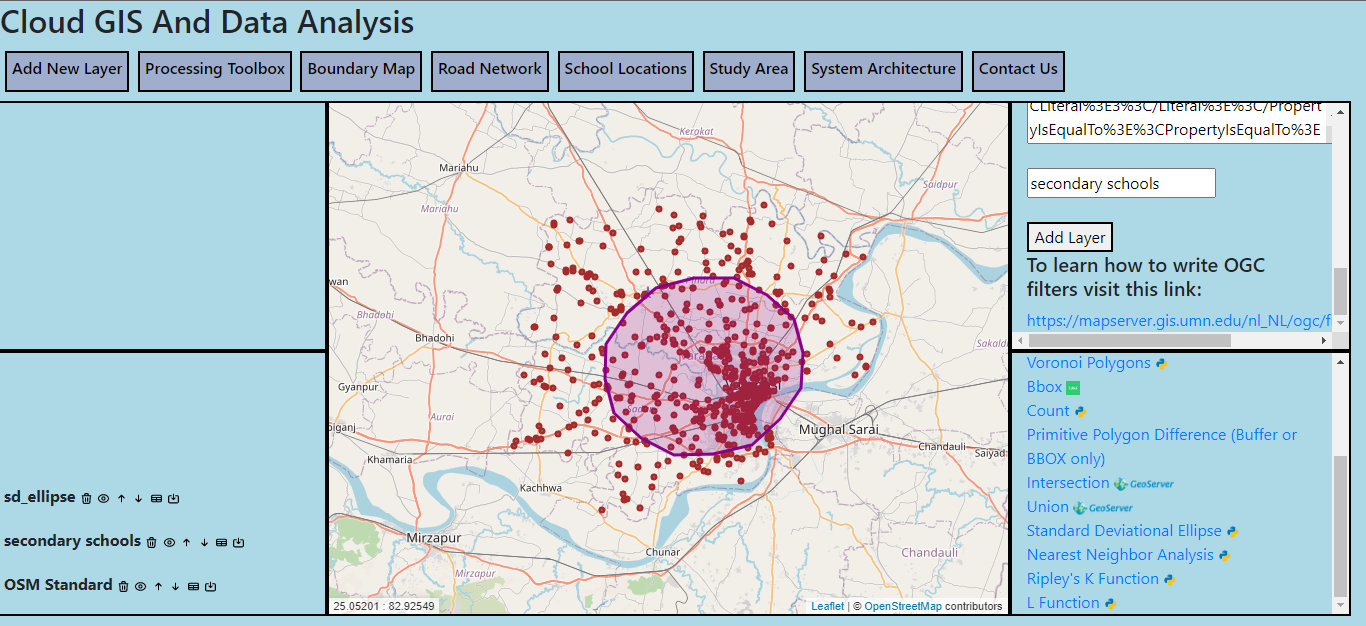Move sd_ellipse layer down with arrow
1366x626 pixels.
tap(139, 498)
